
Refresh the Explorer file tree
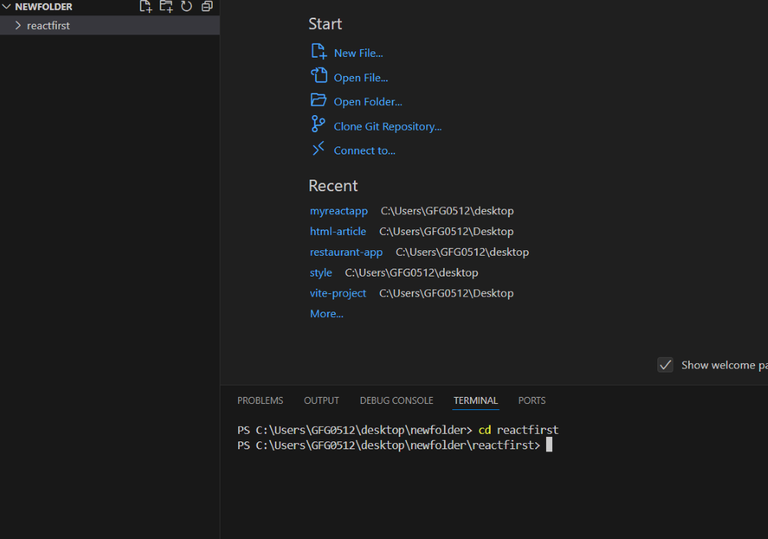(187, 6)
